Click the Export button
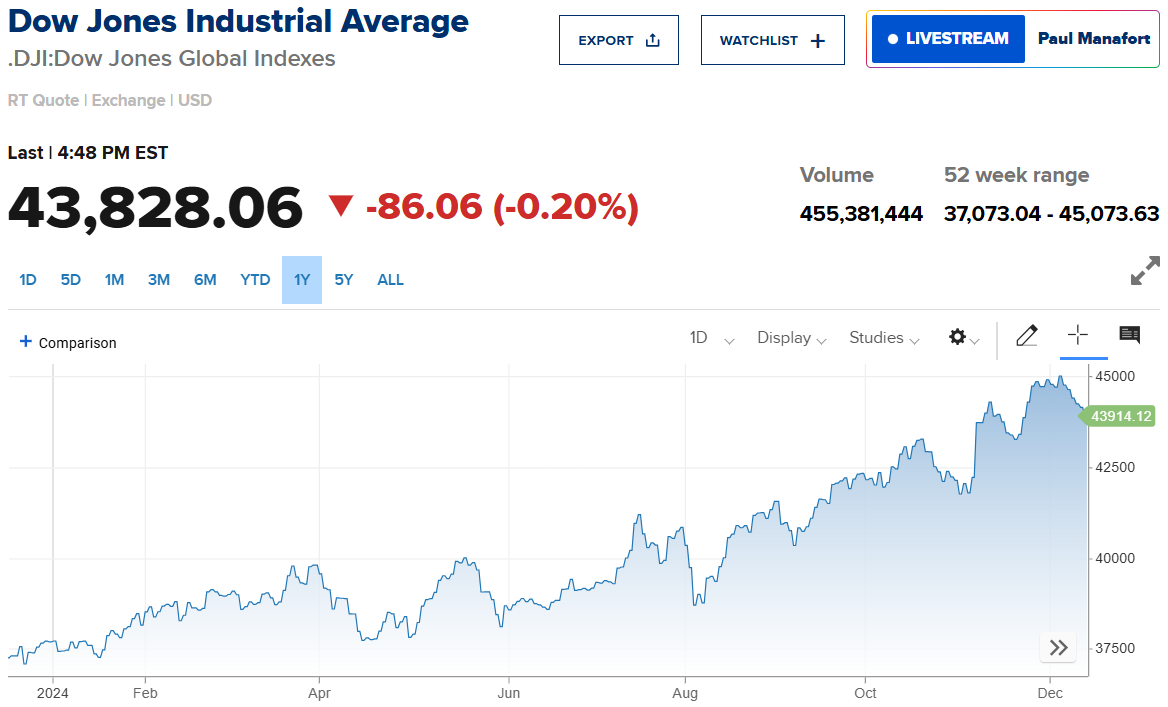The width and height of the screenshot is (1168, 707). click(619, 41)
